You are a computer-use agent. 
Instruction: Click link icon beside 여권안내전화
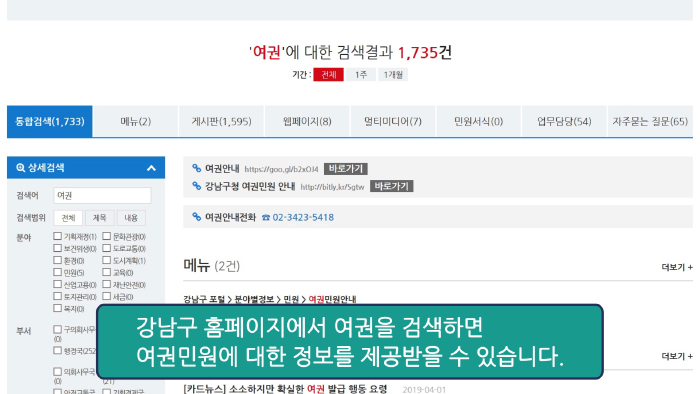[196, 217]
